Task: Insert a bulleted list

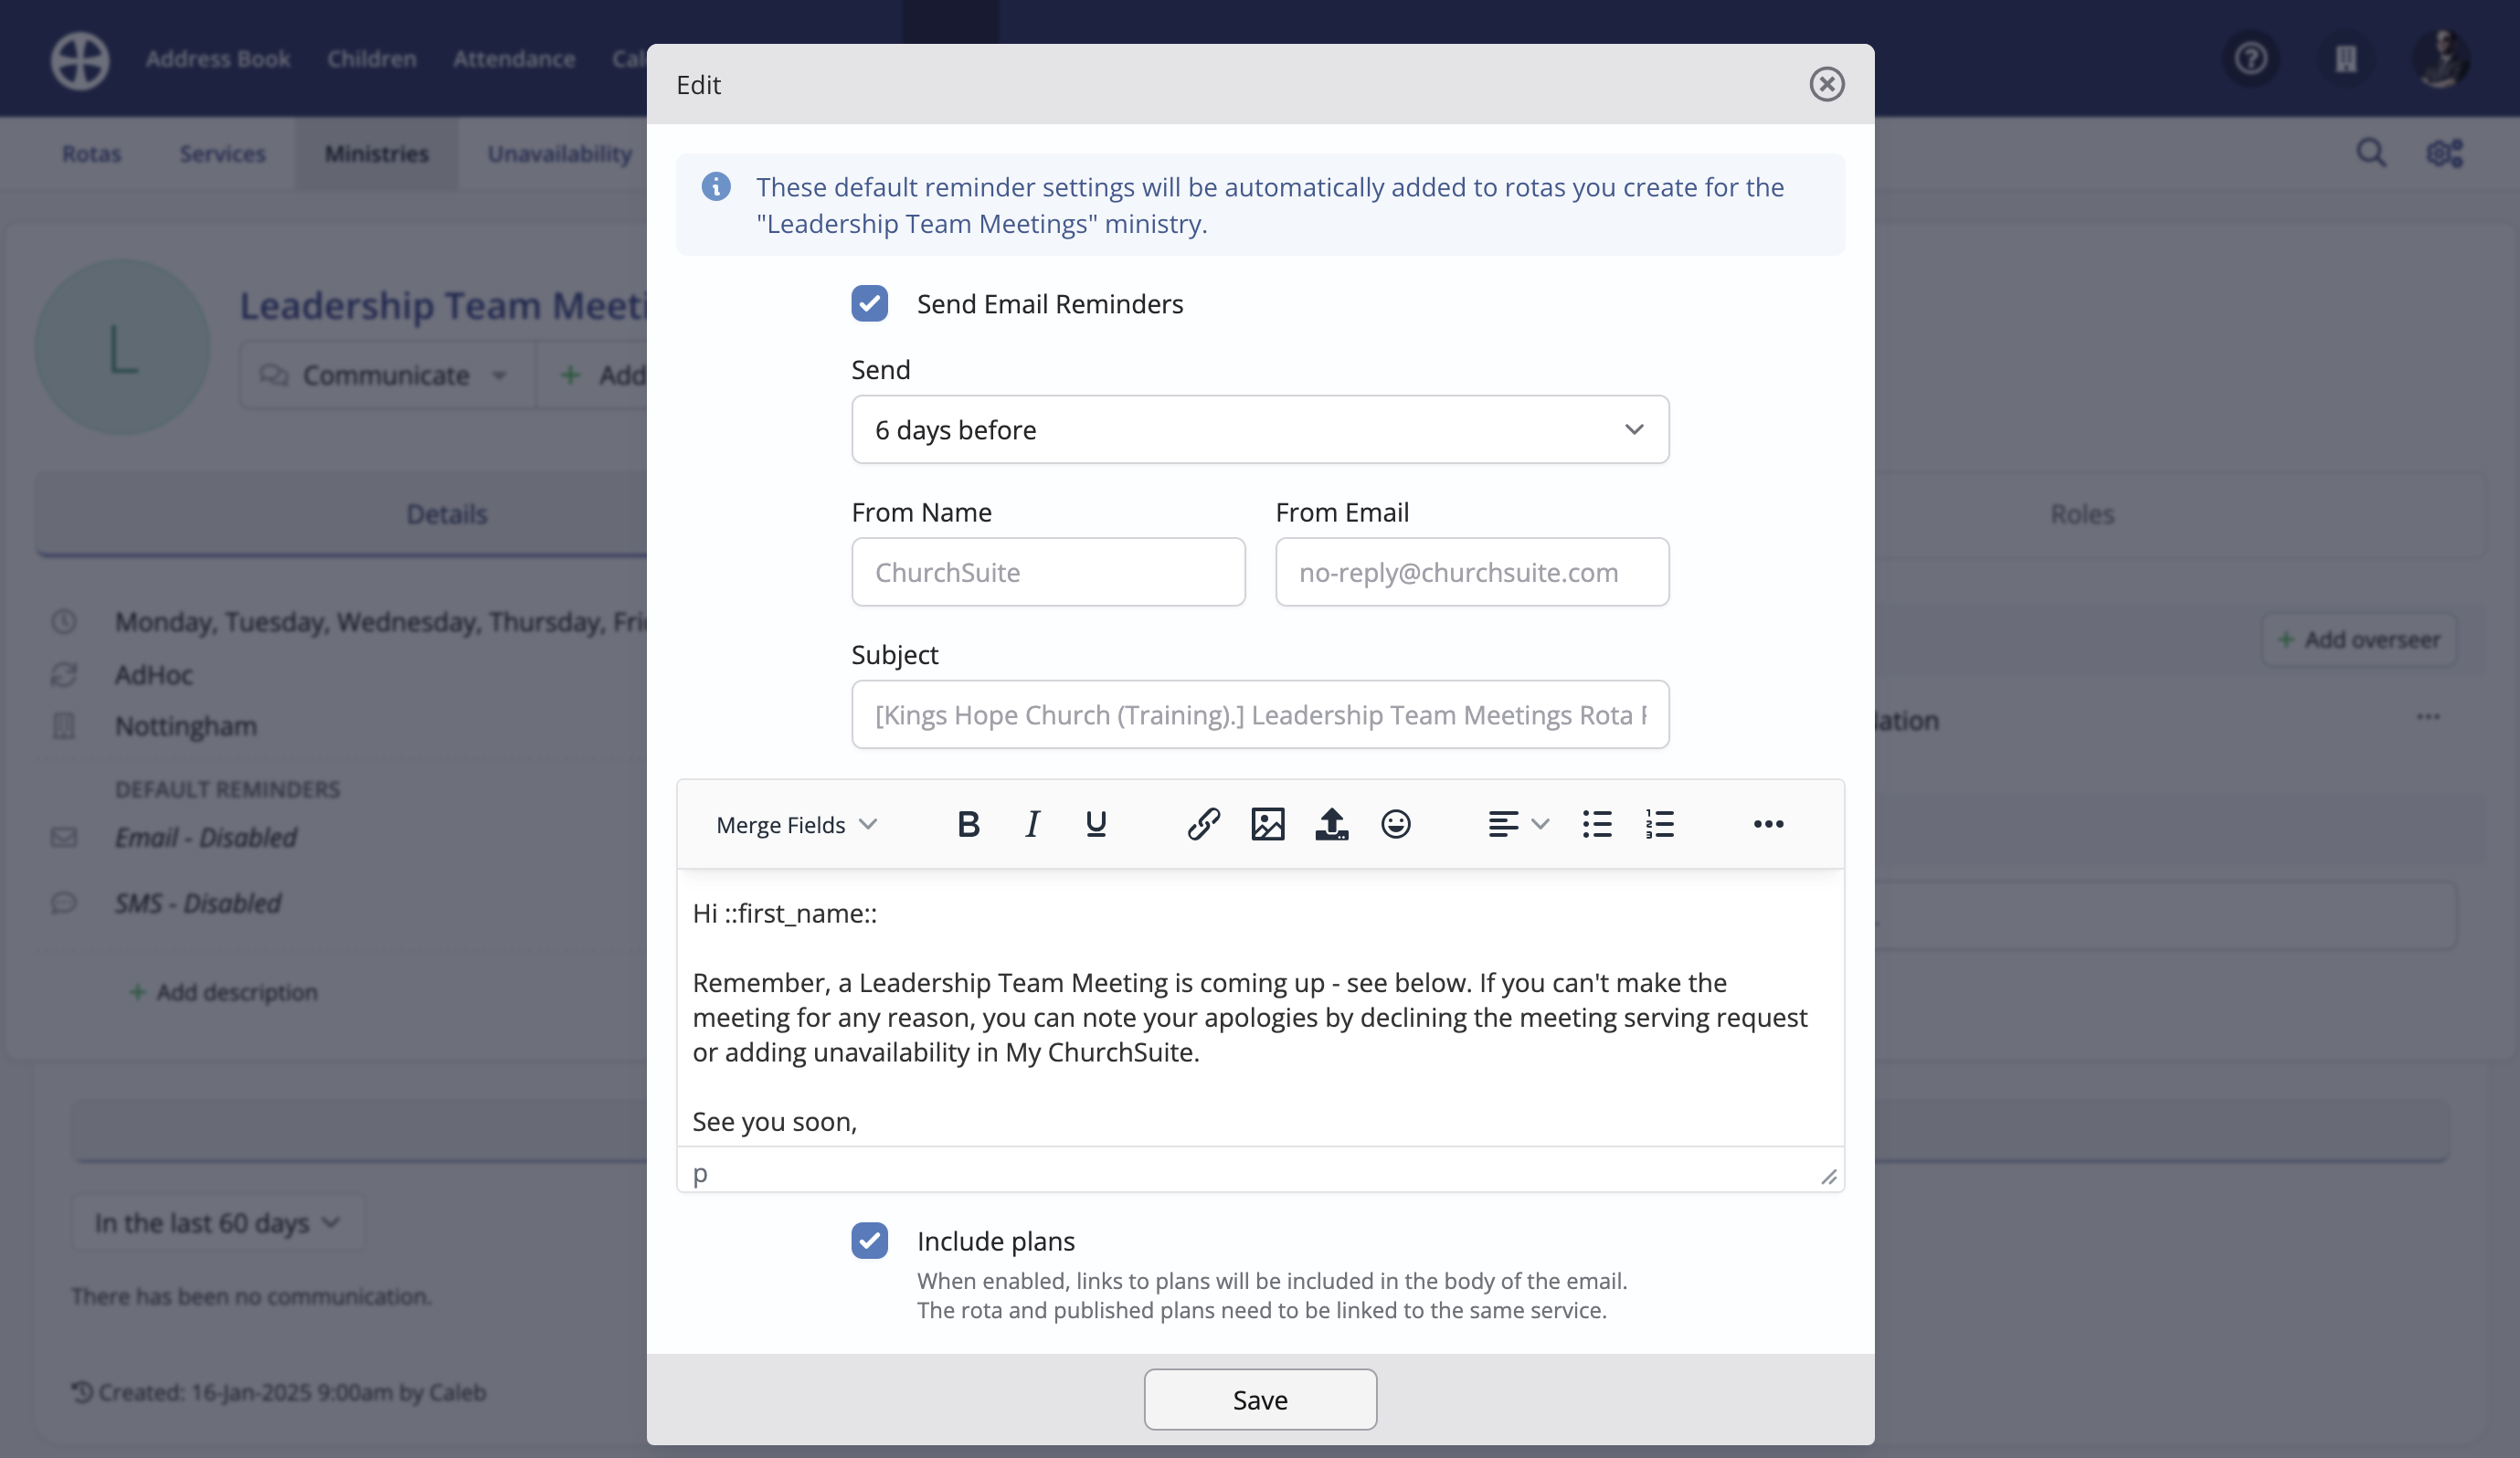Action: point(1596,824)
